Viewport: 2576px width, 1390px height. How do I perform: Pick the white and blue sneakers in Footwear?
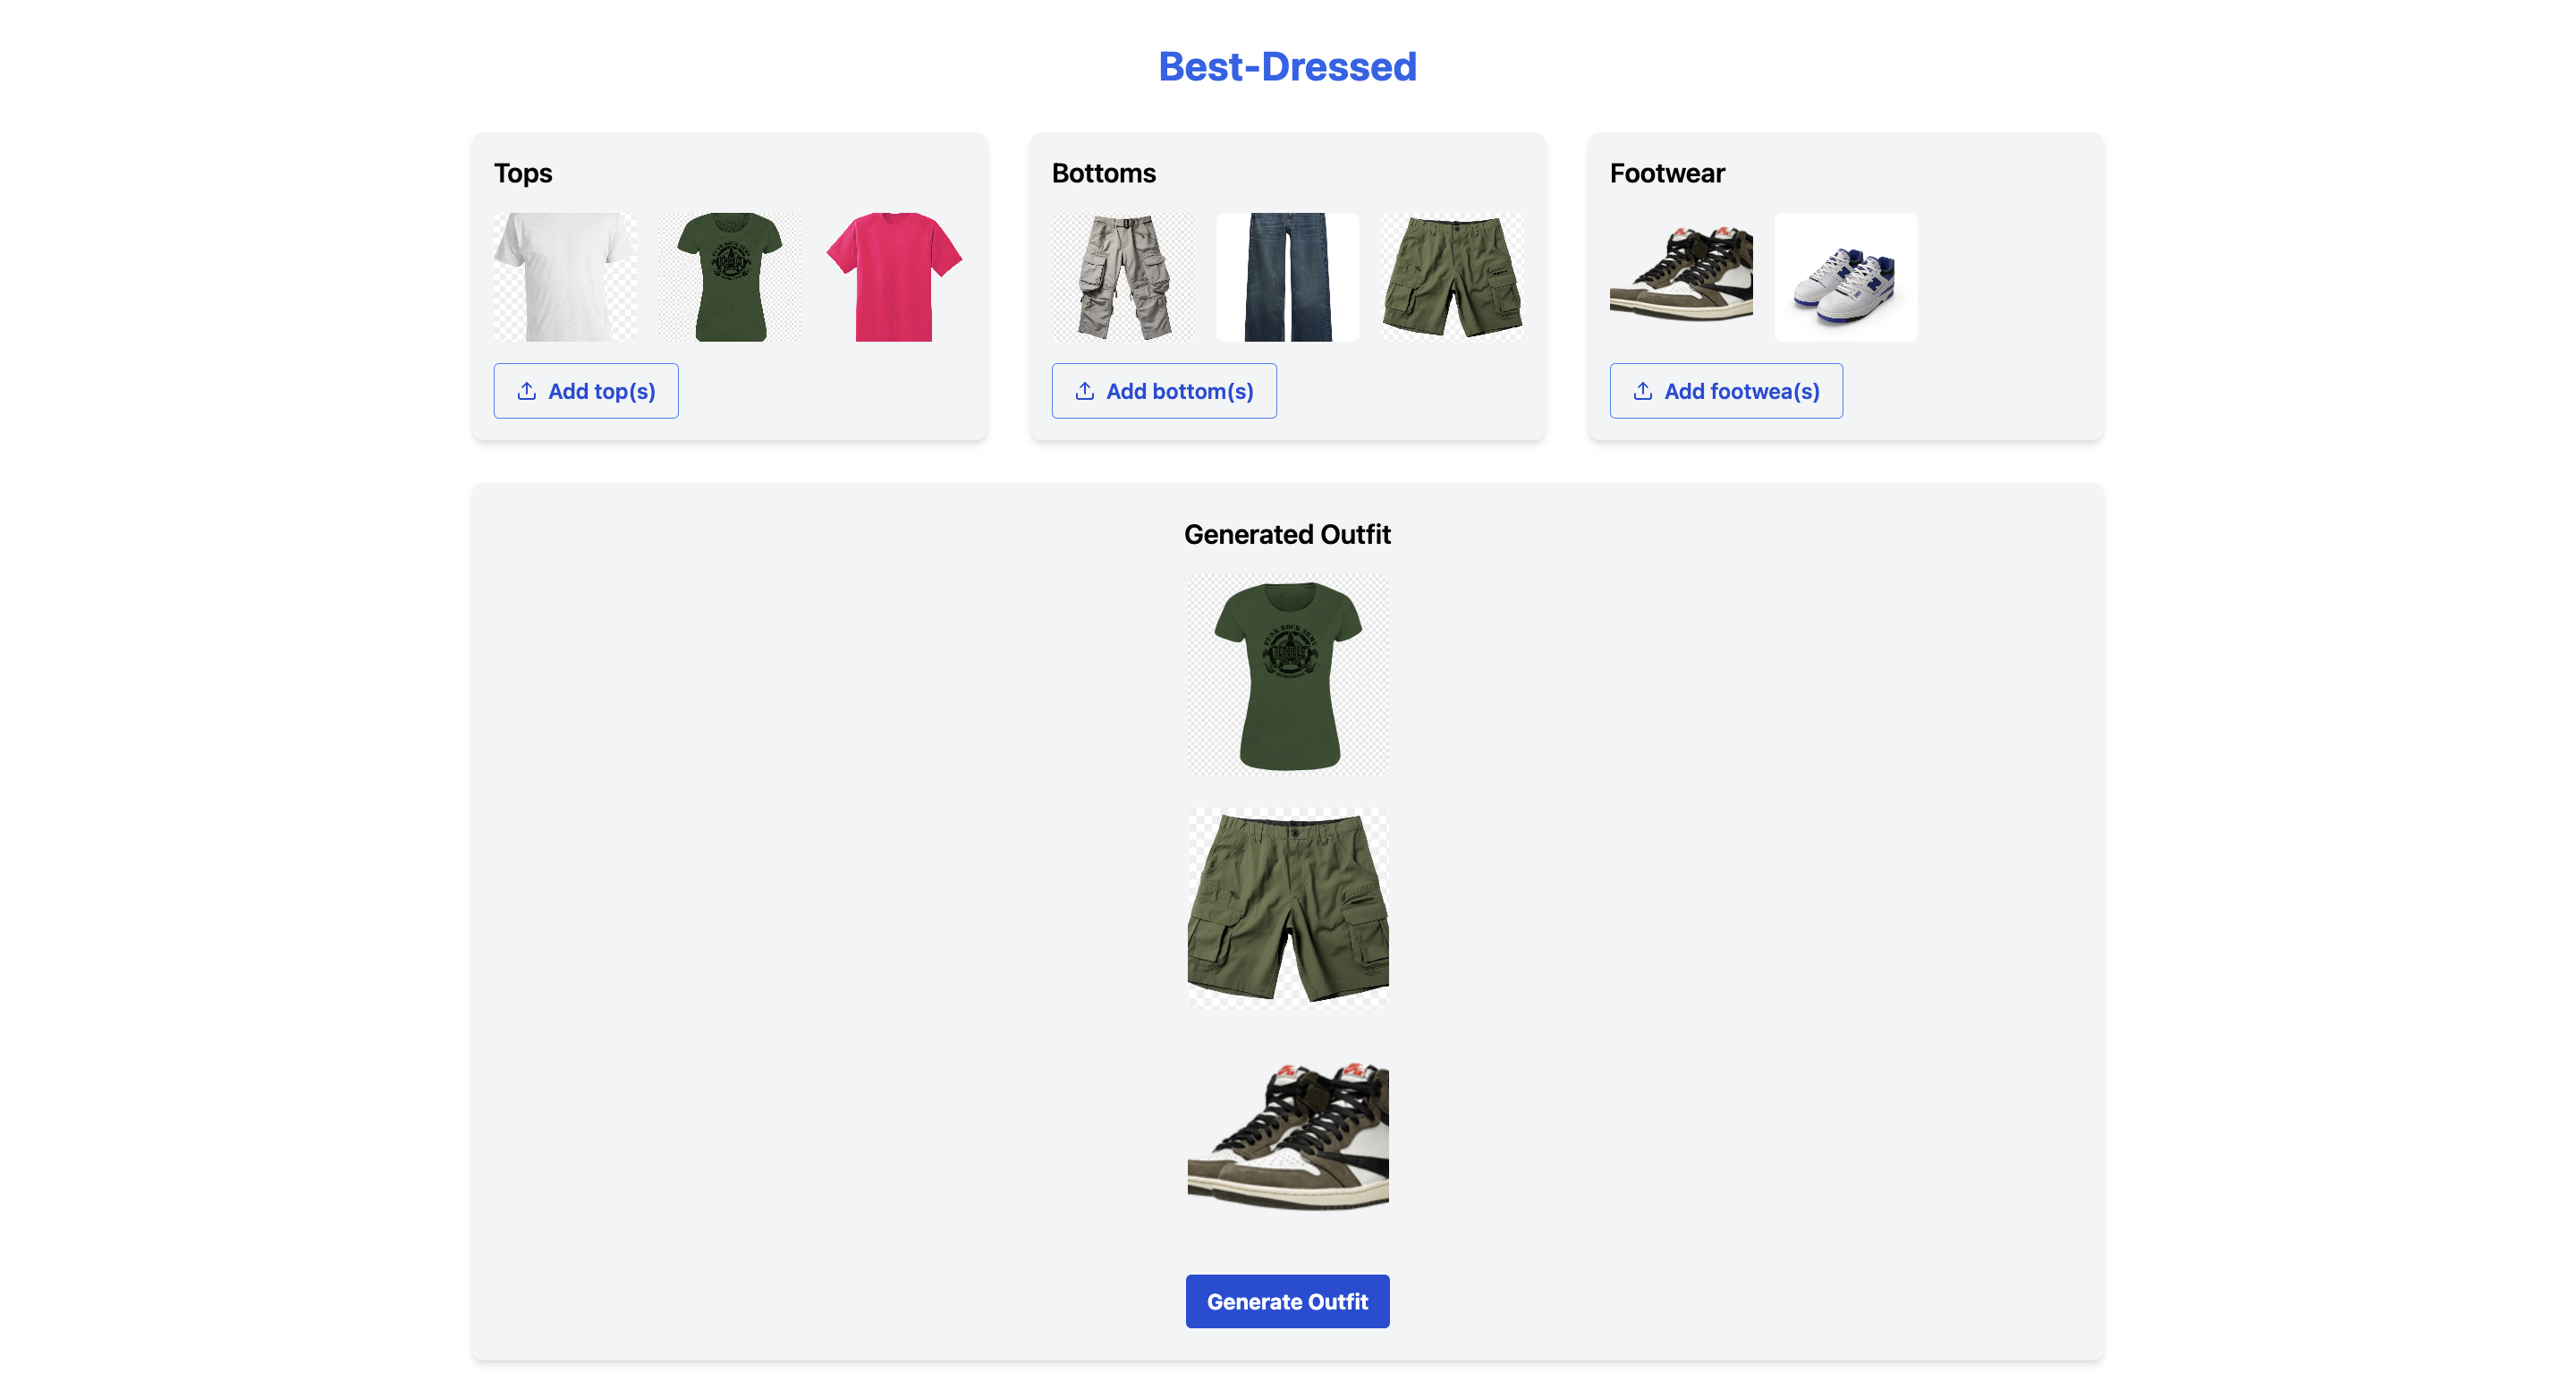[1846, 277]
